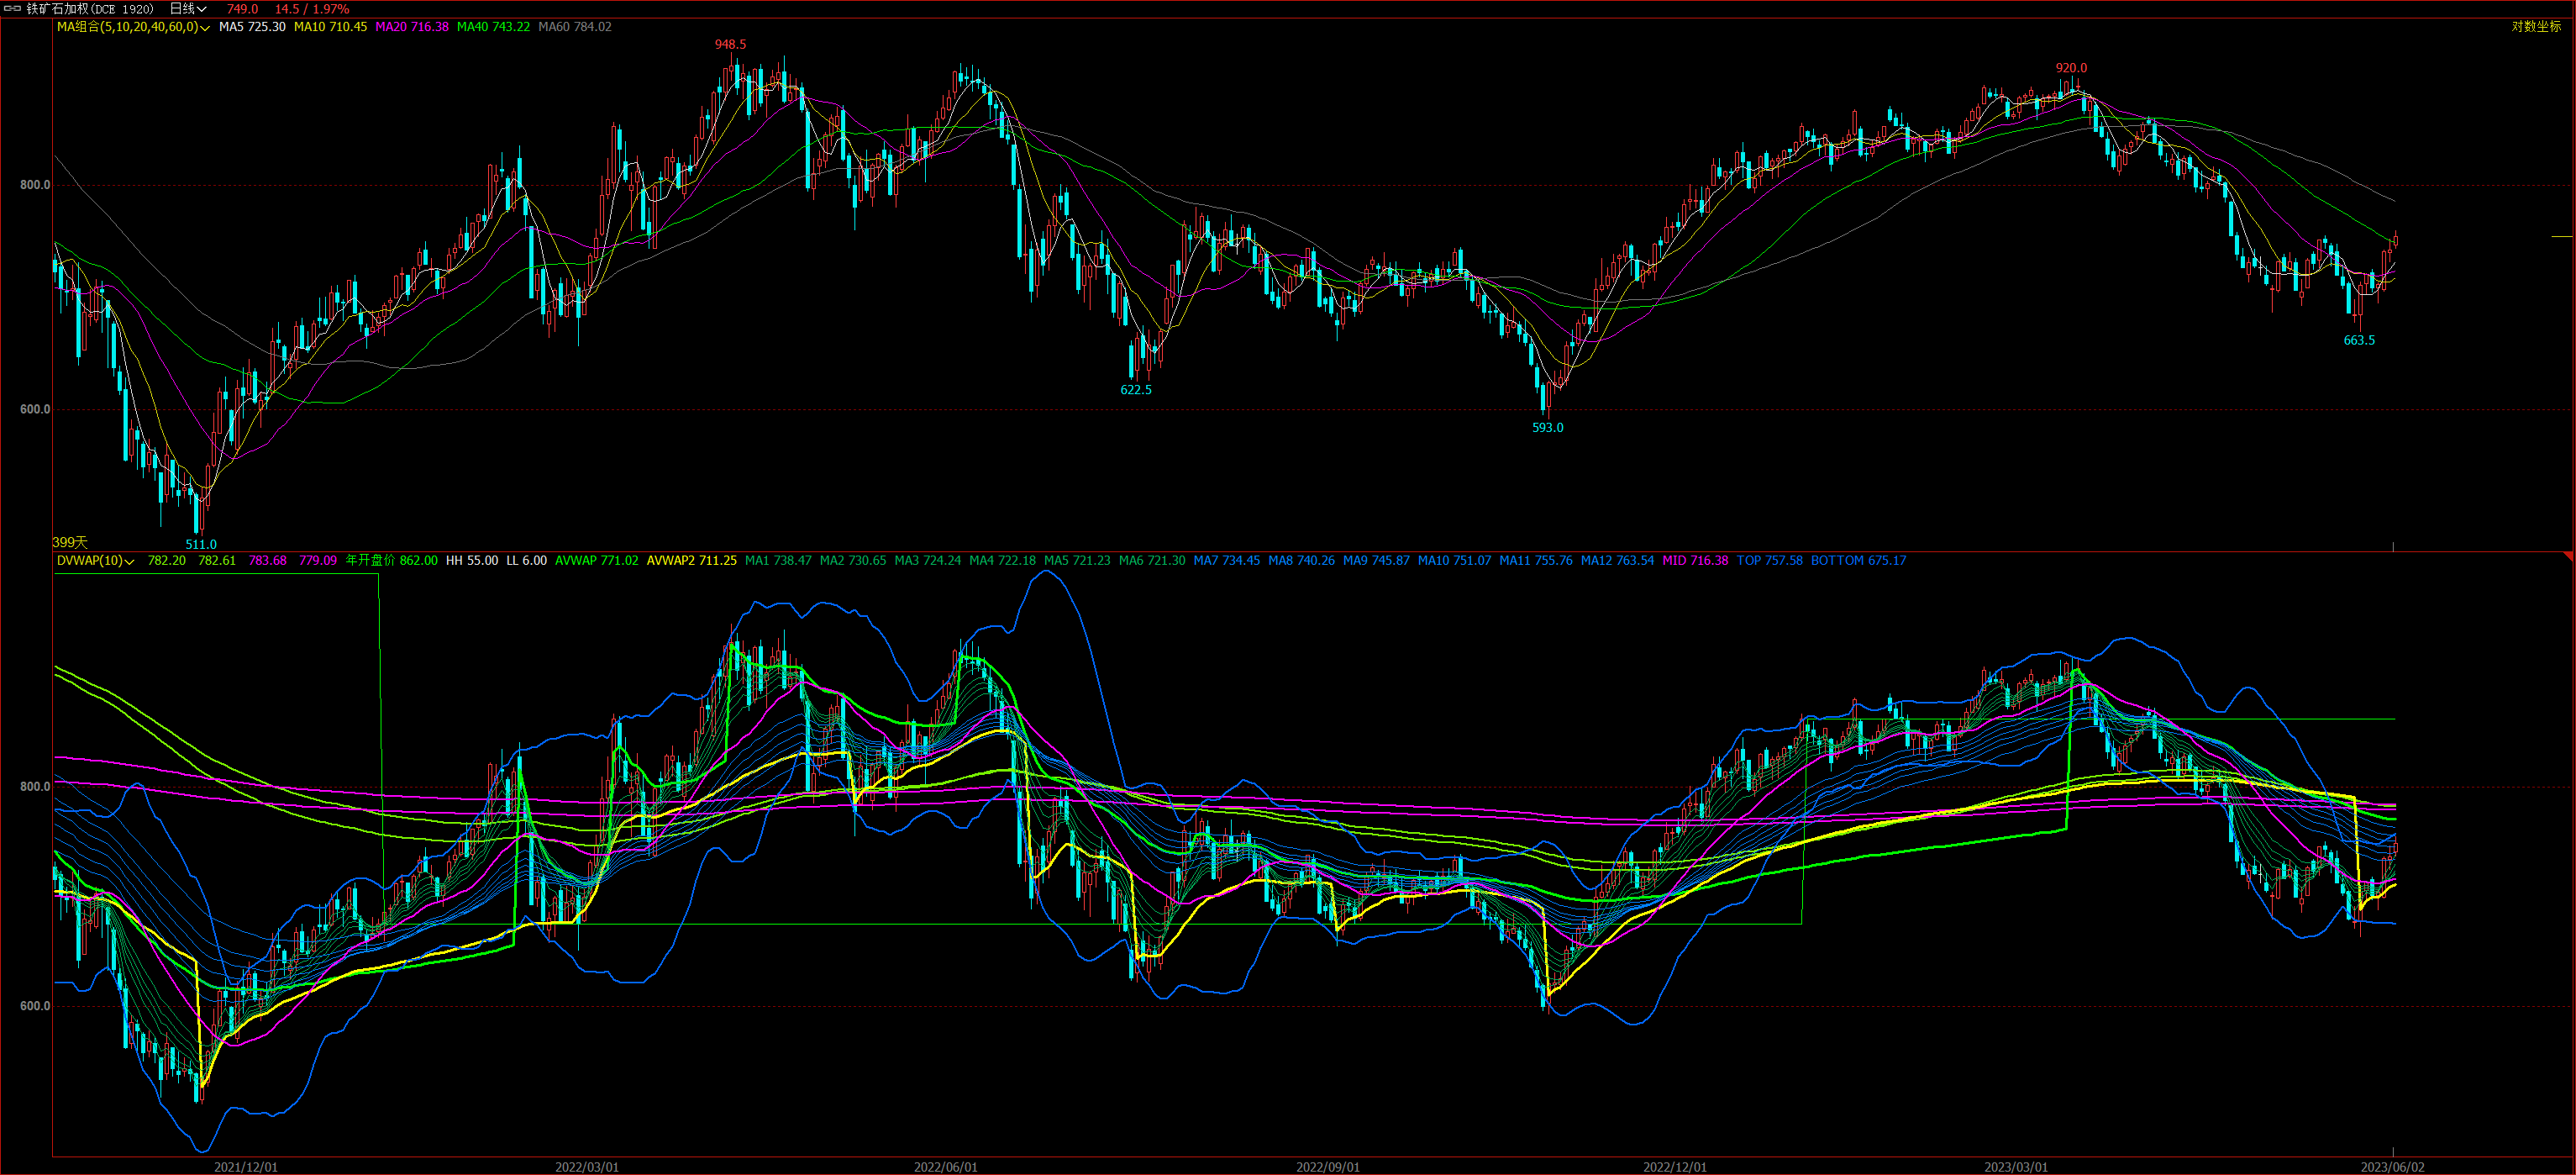Click the chain link icon beside contract name

coord(13,9)
